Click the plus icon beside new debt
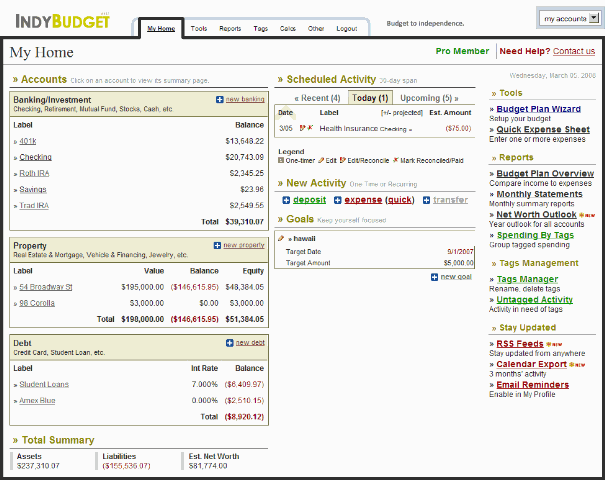This screenshot has width=605, height=480. [x=229, y=343]
